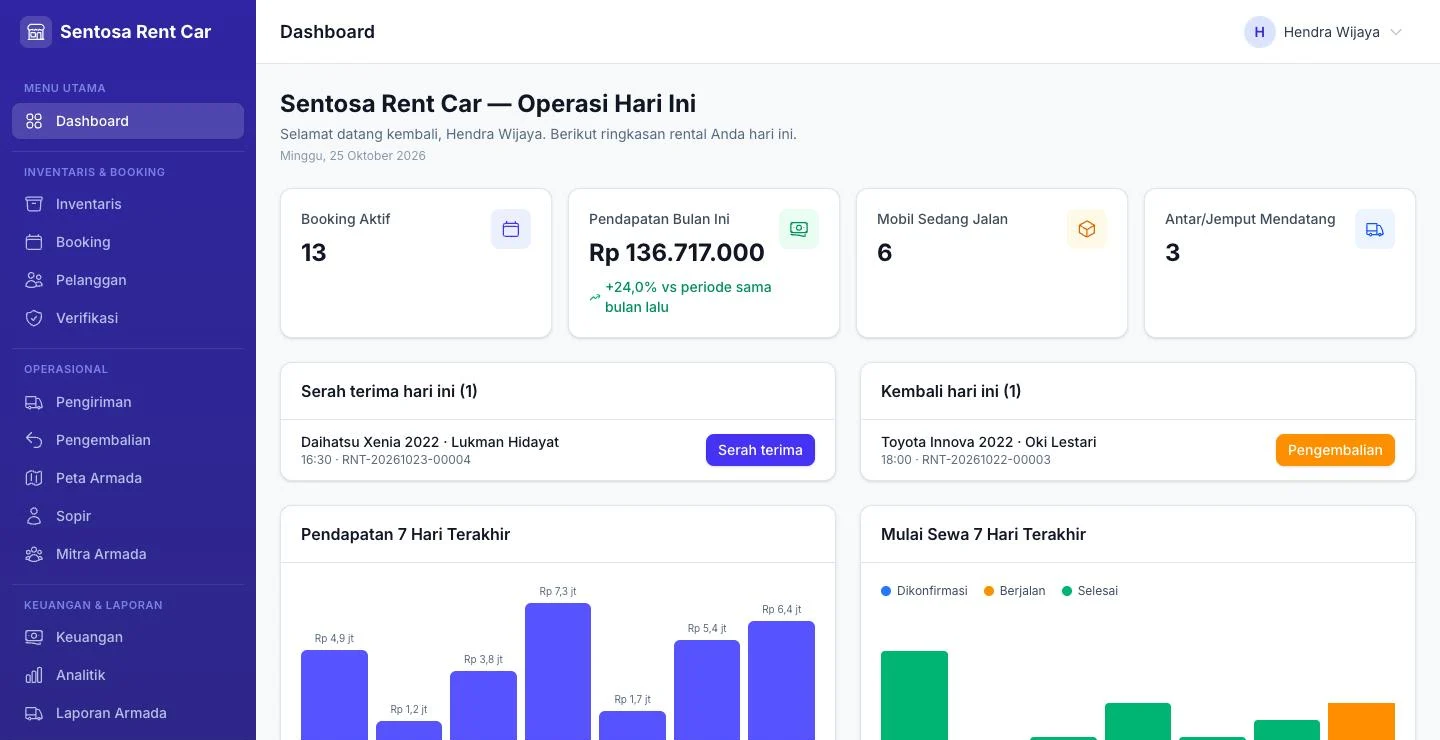Click the Toyota Innova 2022 · Oki Lestari entry
Viewport: 1440px width, 740px height.
[x=988, y=442]
